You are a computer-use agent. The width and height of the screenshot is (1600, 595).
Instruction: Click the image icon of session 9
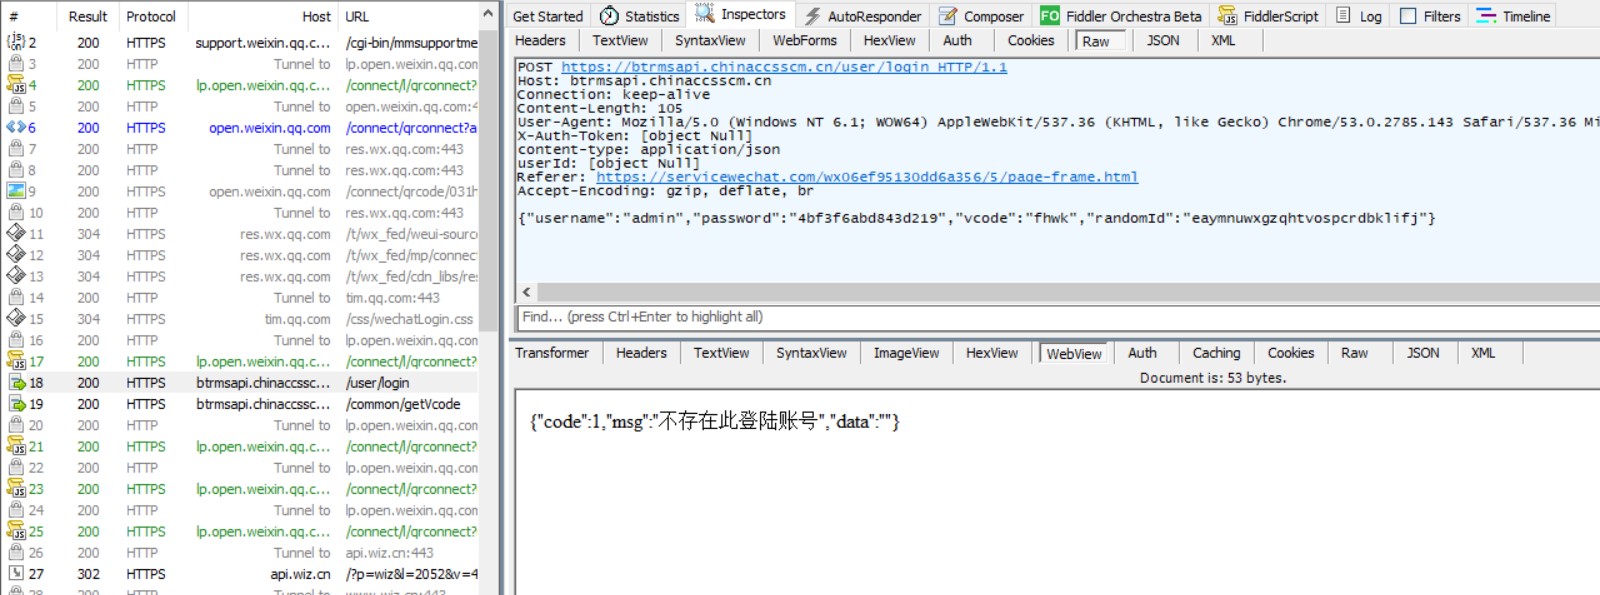pyautogui.click(x=15, y=191)
